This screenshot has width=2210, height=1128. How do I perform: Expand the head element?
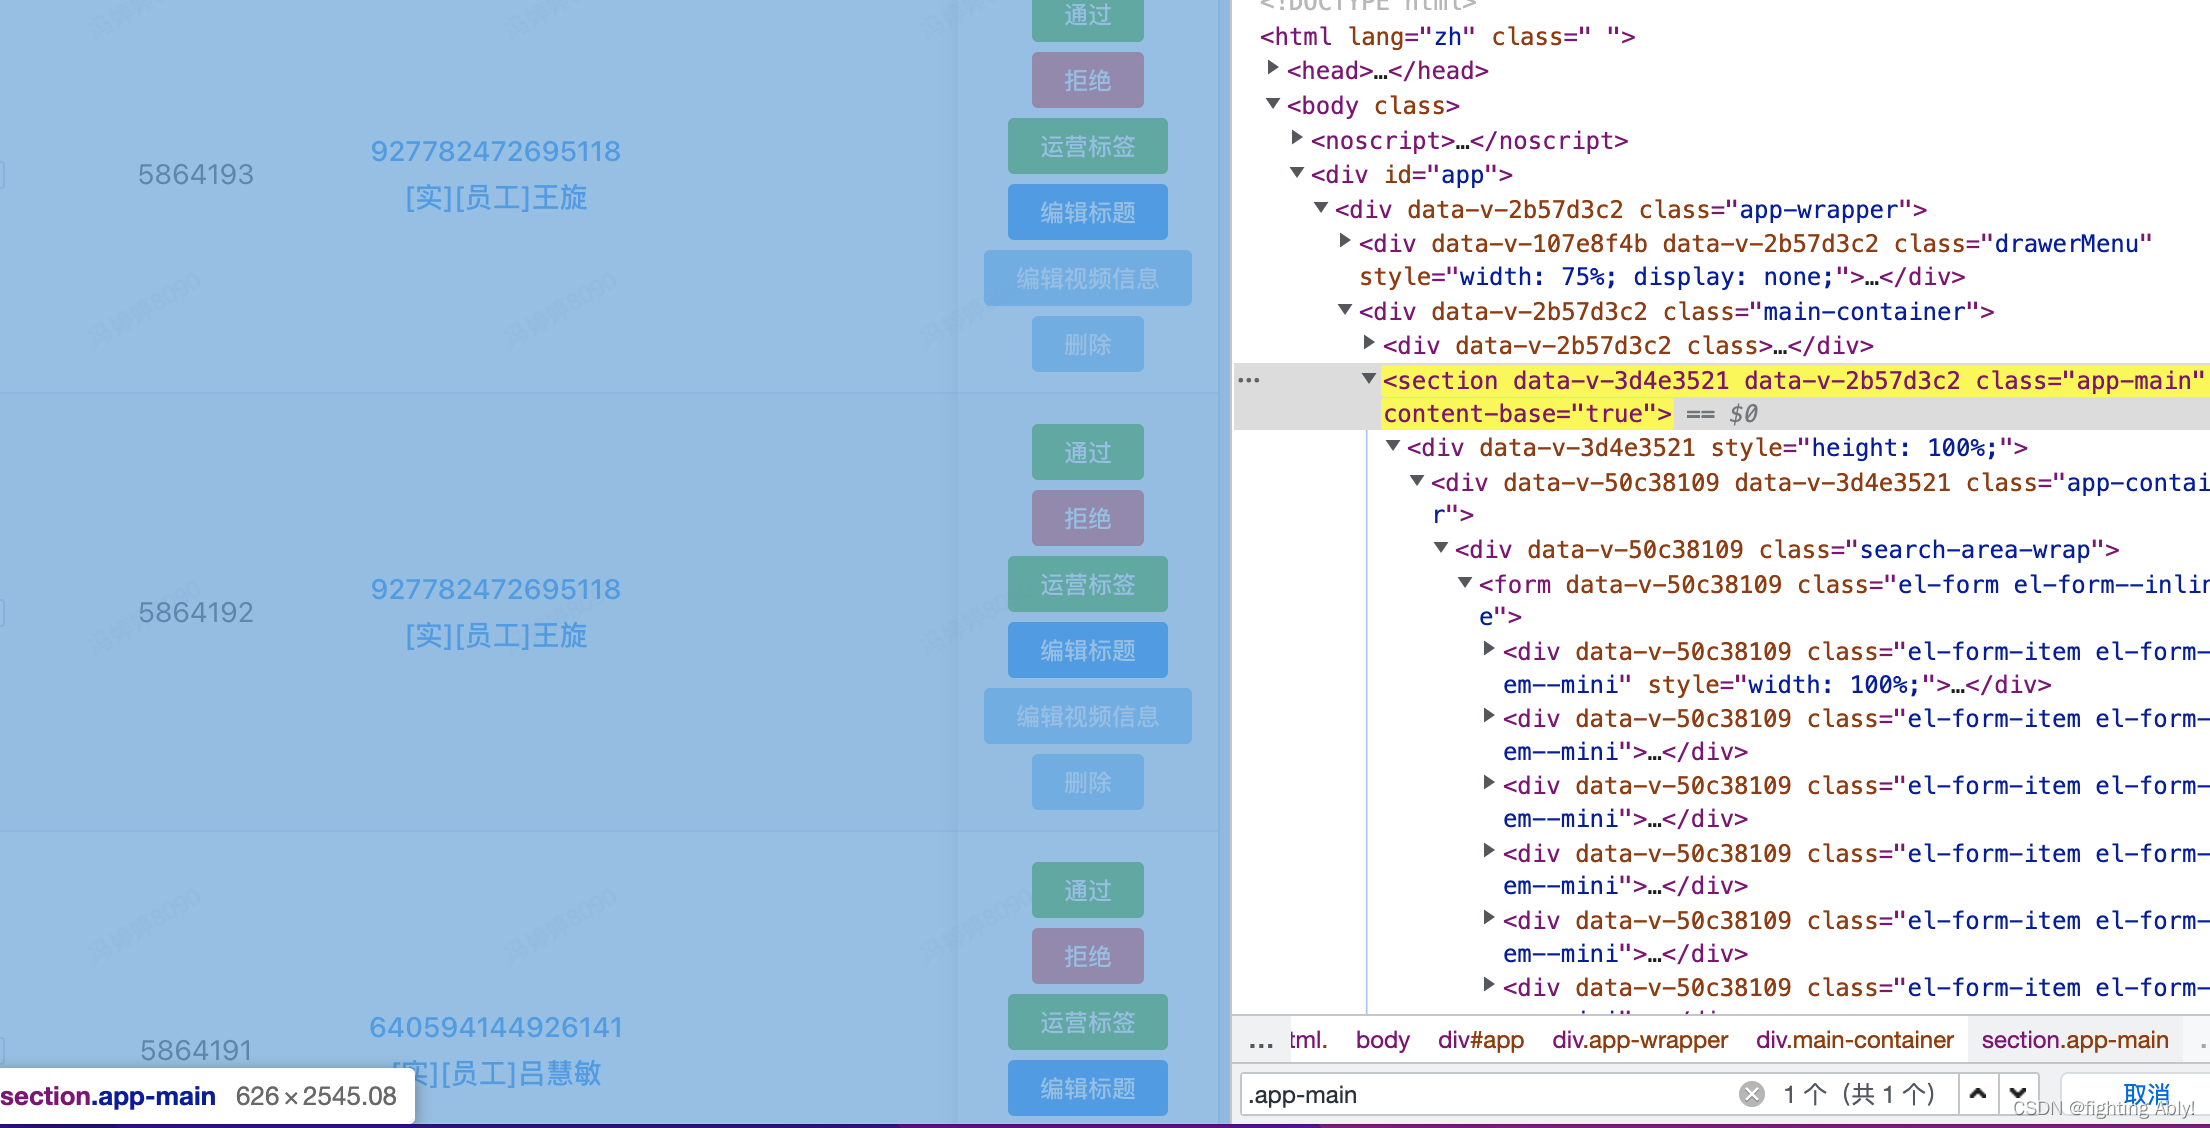[x=1273, y=68]
